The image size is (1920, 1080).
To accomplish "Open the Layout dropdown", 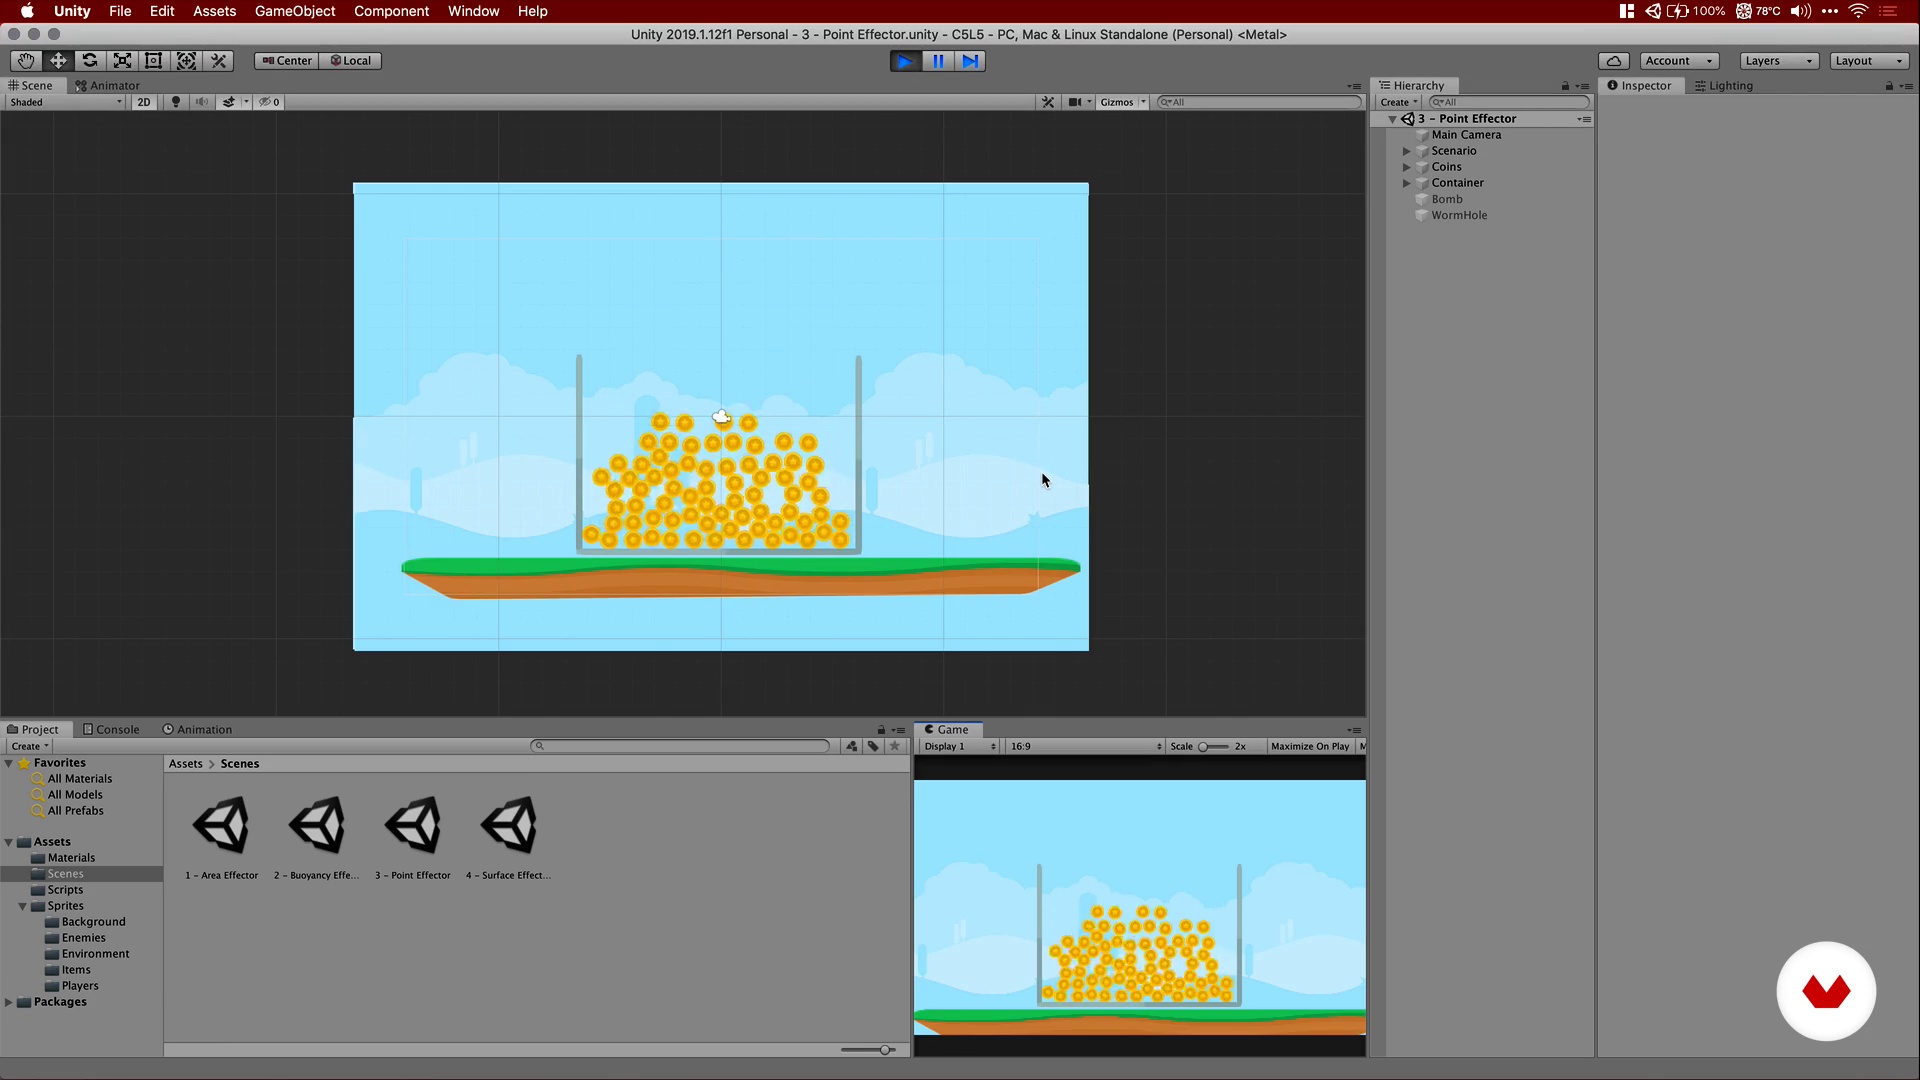I will tap(1870, 61).
